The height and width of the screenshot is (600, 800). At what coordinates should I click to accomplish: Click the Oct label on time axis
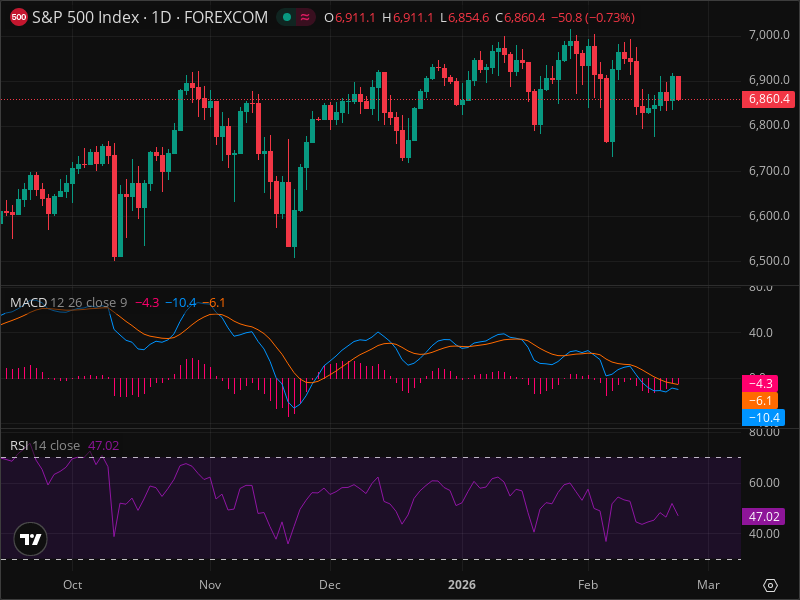(72, 585)
